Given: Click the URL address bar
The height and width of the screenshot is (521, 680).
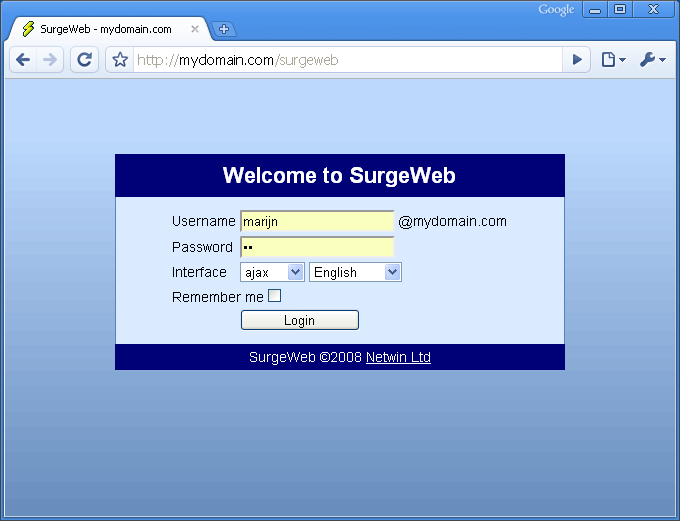Looking at the screenshot, I should tap(345, 60).
